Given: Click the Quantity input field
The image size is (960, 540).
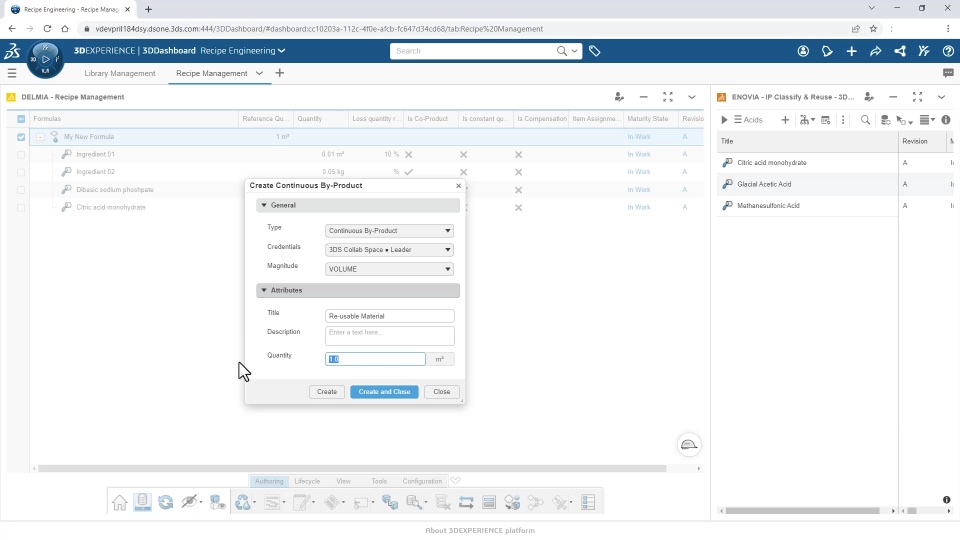Looking at the screenshot, I should tap(375, 359).
